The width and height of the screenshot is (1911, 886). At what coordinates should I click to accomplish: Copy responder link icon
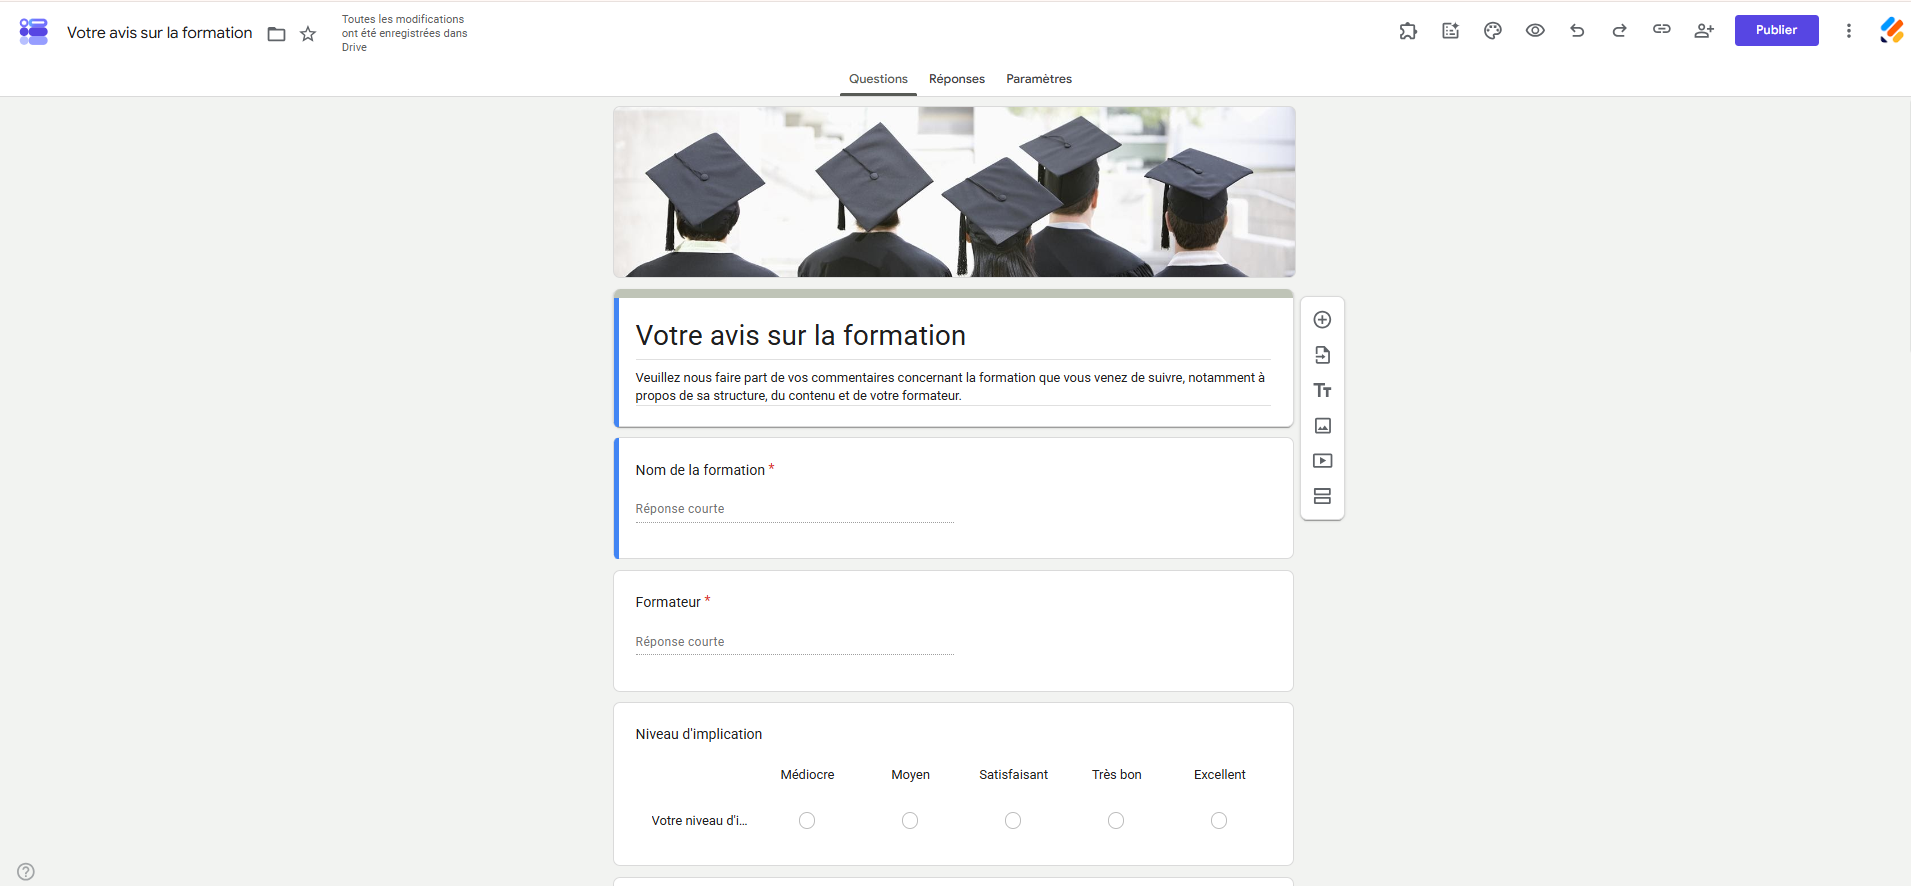[x=1662, y=30]
